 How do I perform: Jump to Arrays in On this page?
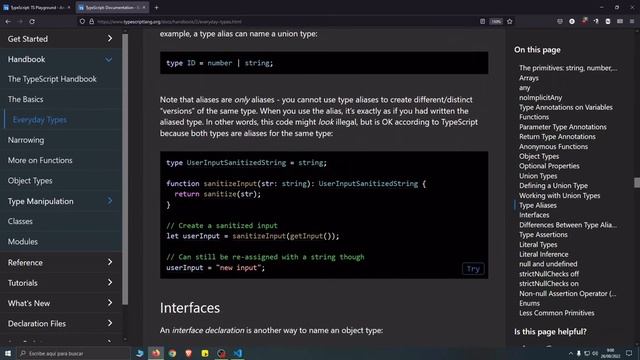529,78
